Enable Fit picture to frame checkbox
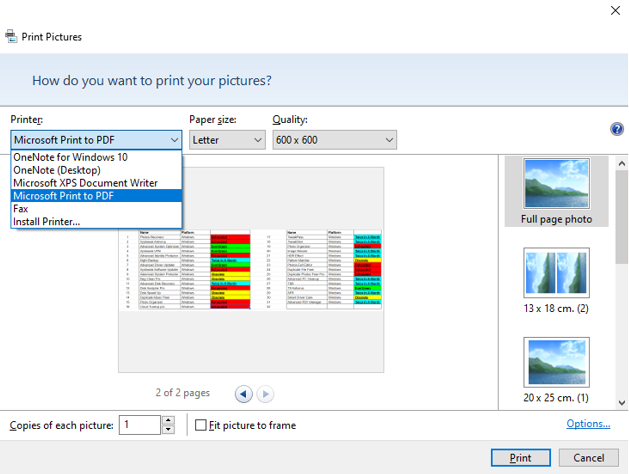The width and height of the screenshot is (629, 474). tap(201, 425)
